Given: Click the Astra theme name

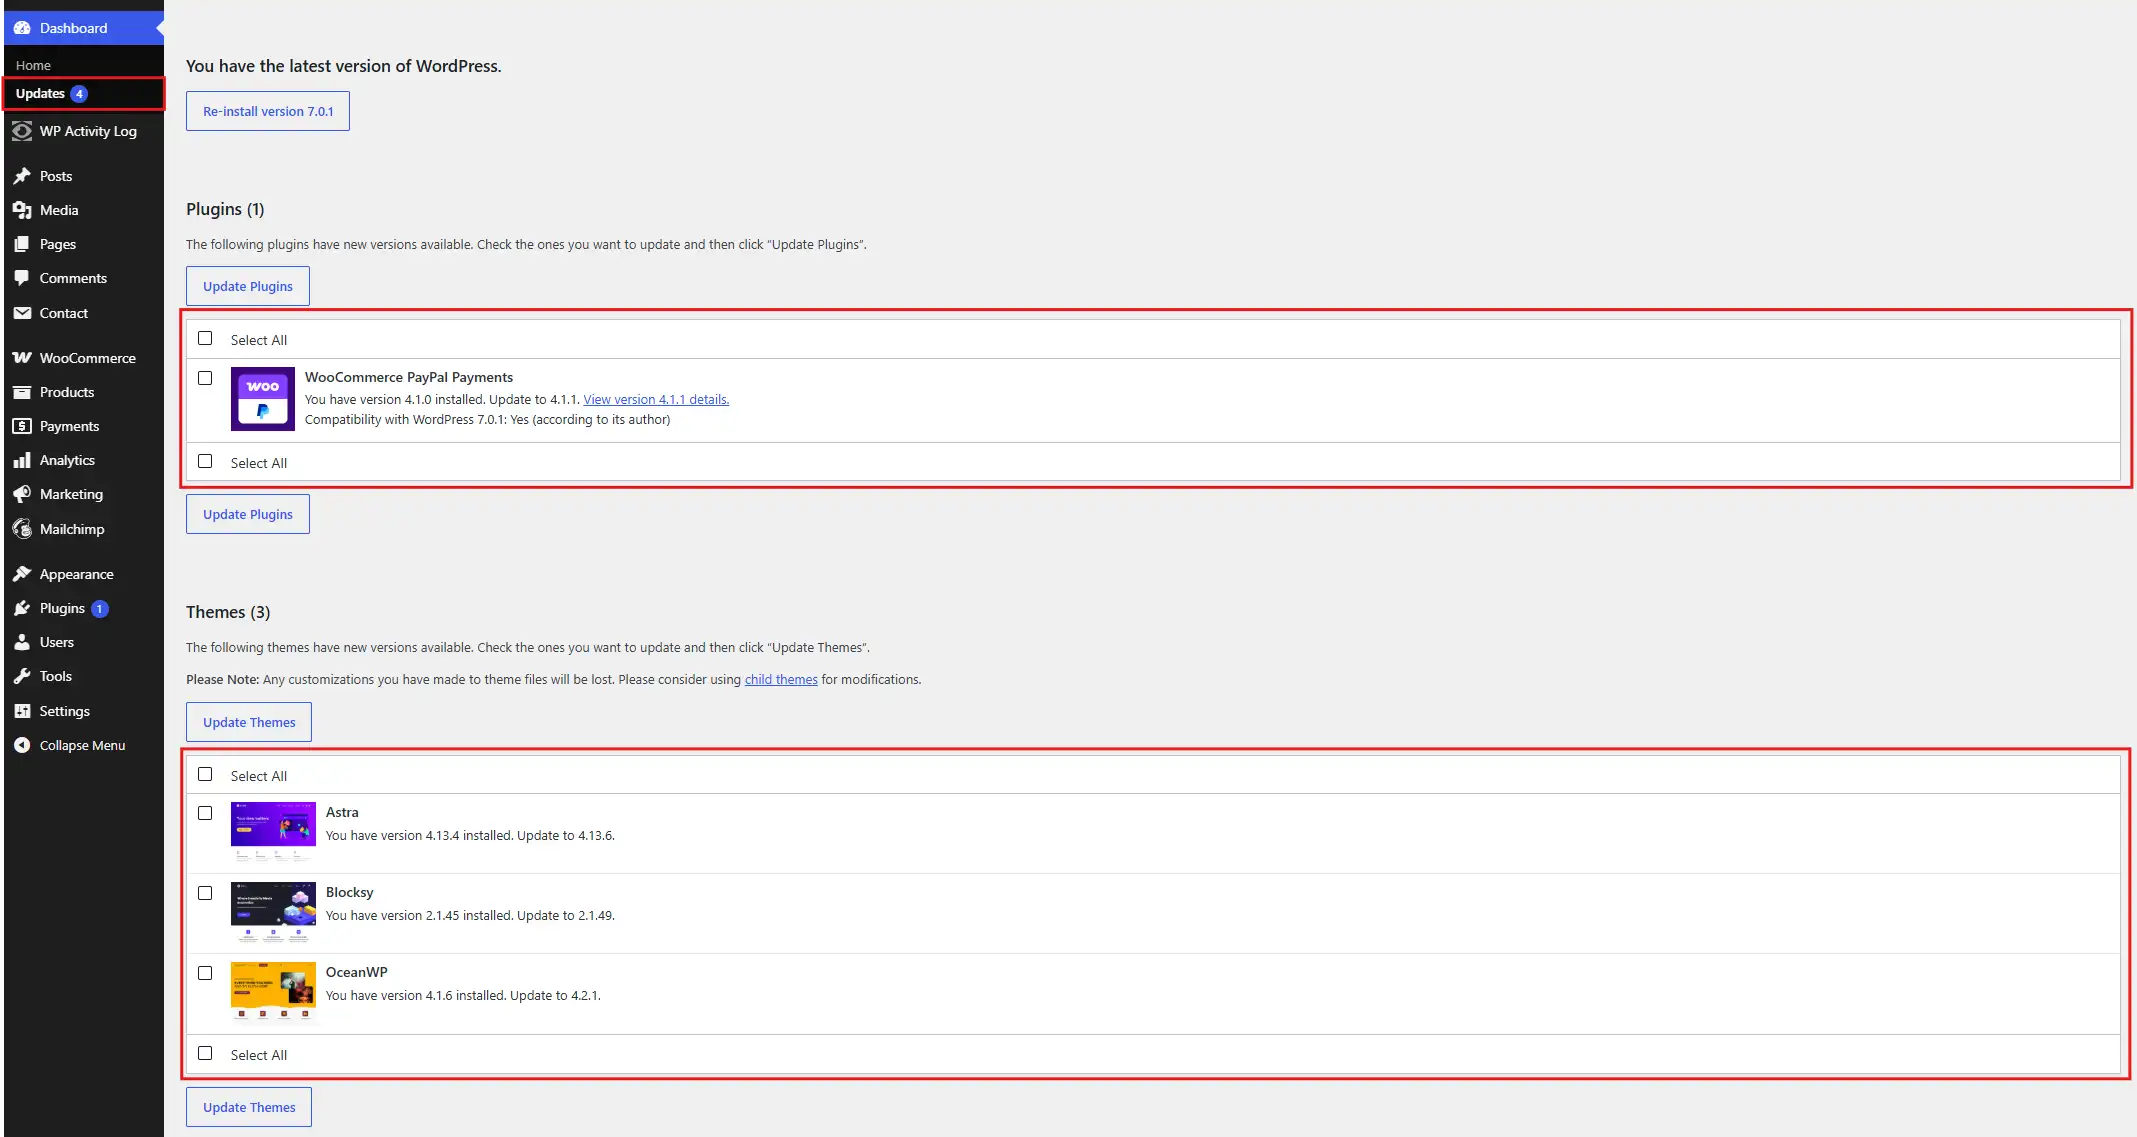Looking at the screenshot, I should [x=342, y=812].
